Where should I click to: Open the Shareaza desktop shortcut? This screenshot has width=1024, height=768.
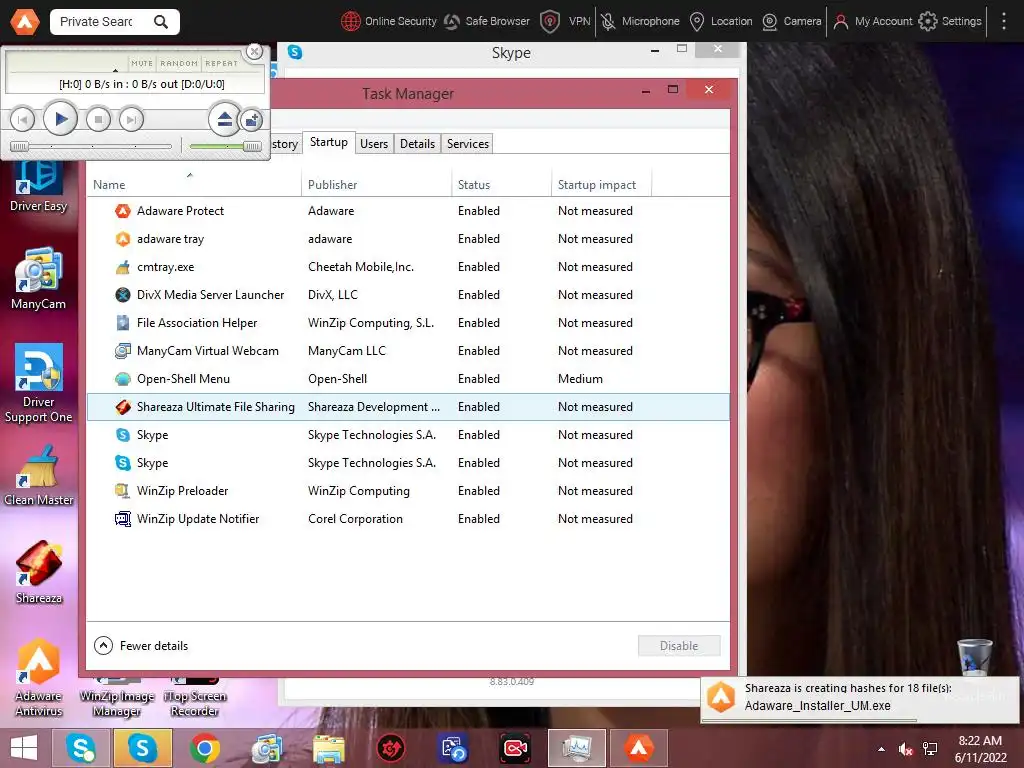39,572
